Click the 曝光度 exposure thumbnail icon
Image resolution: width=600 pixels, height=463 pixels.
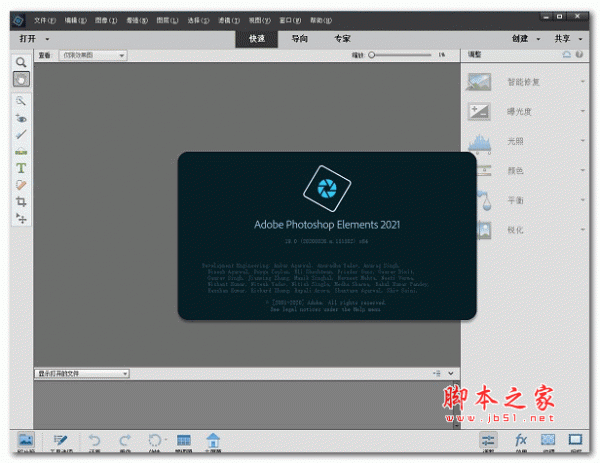479,112
